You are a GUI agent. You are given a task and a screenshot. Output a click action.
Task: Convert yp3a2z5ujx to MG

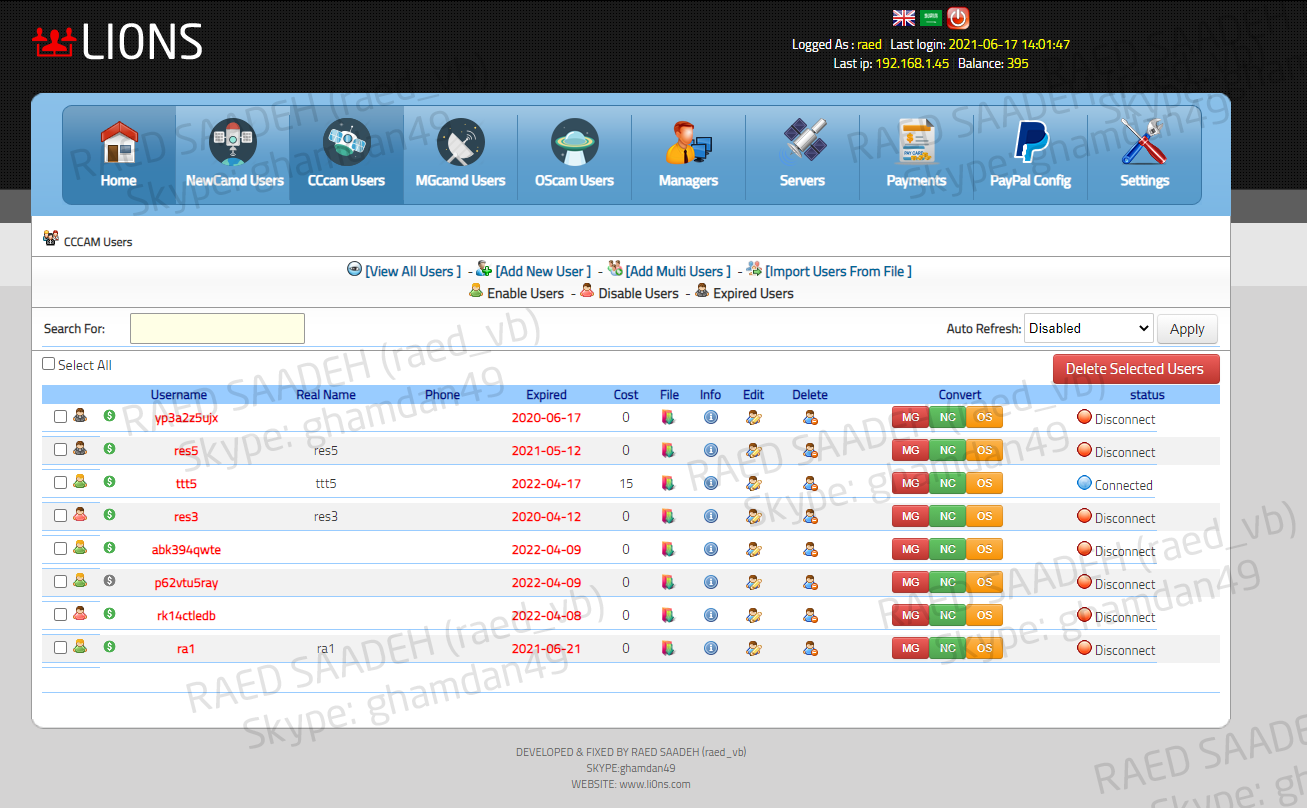pyautogui.click(x=910, y=418)
